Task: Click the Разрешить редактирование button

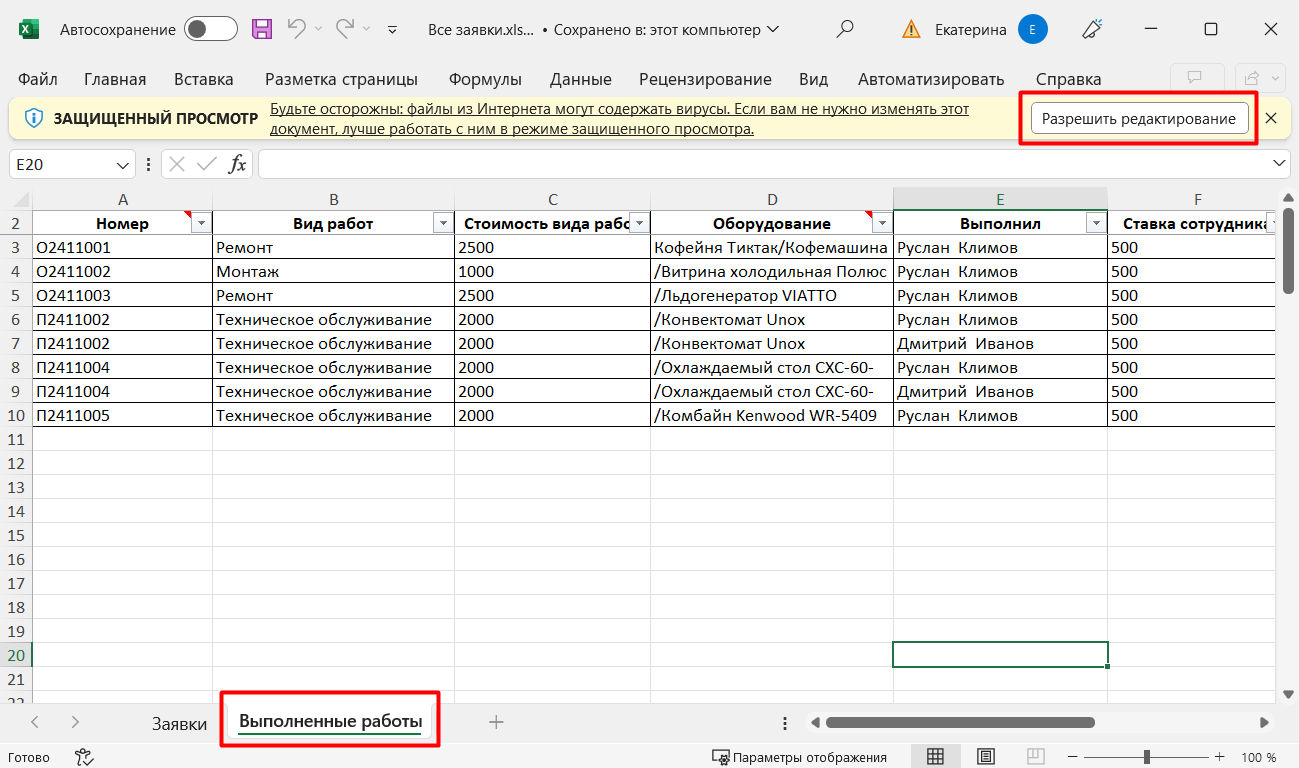Action: coord(1139,119)
